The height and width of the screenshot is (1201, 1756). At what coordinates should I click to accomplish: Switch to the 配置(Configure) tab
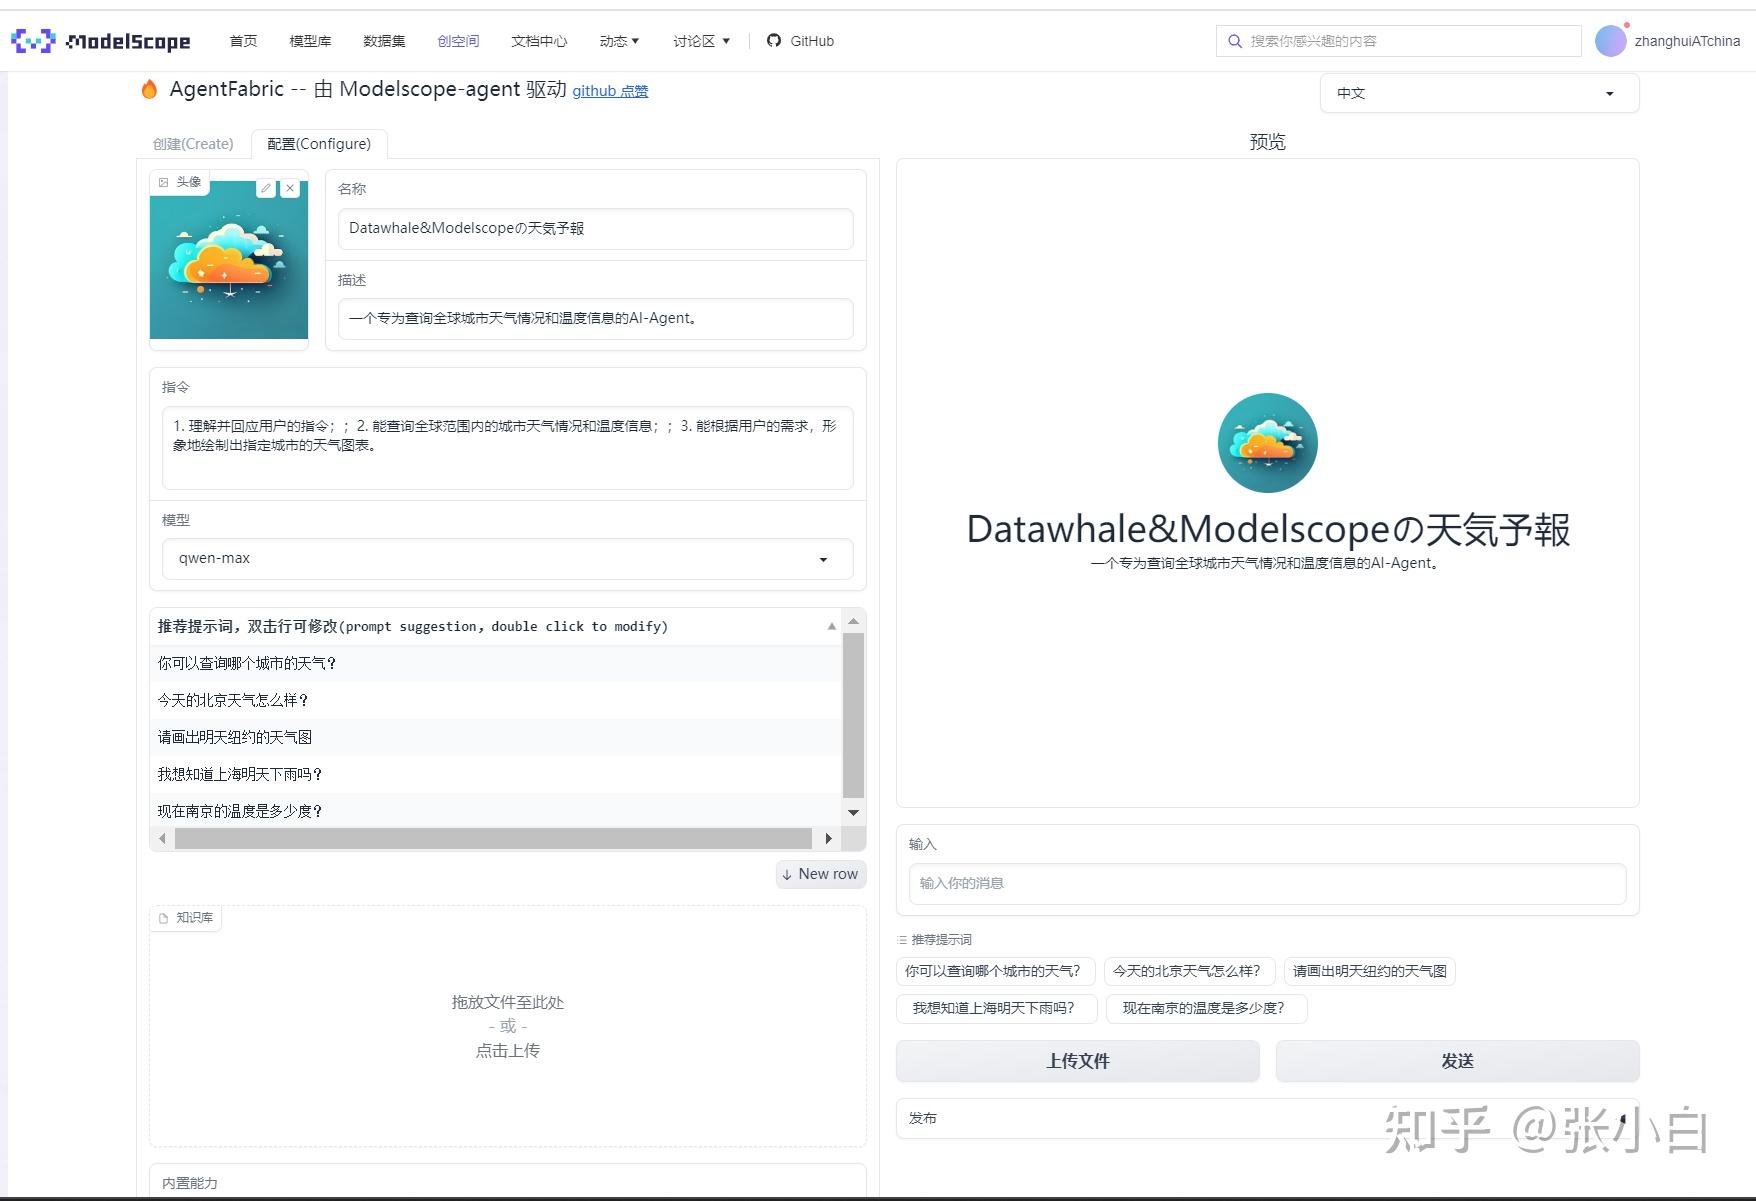(x=319, y=144)
